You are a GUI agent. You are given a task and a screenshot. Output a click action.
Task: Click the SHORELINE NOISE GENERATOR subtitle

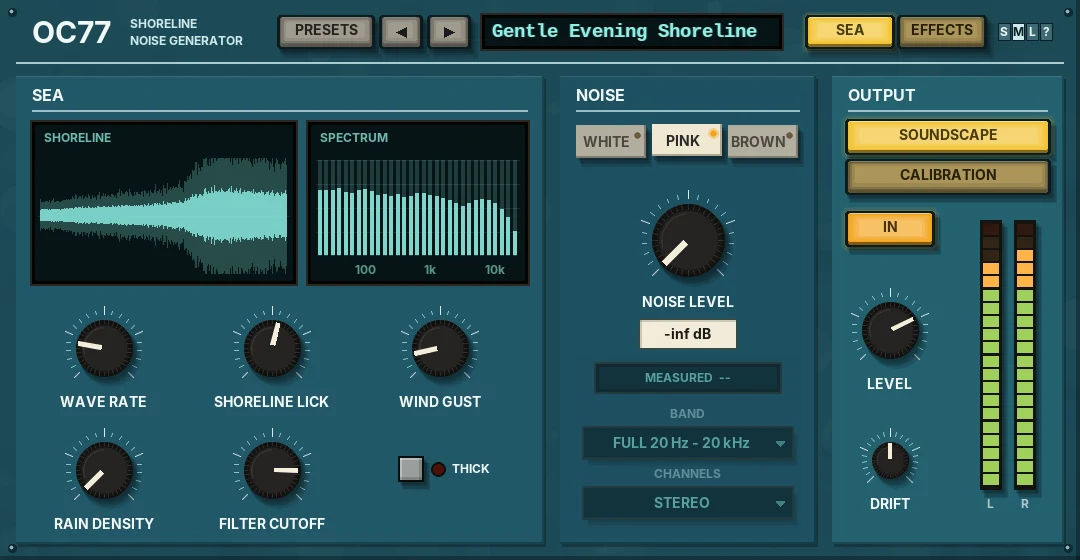(186, 32)
